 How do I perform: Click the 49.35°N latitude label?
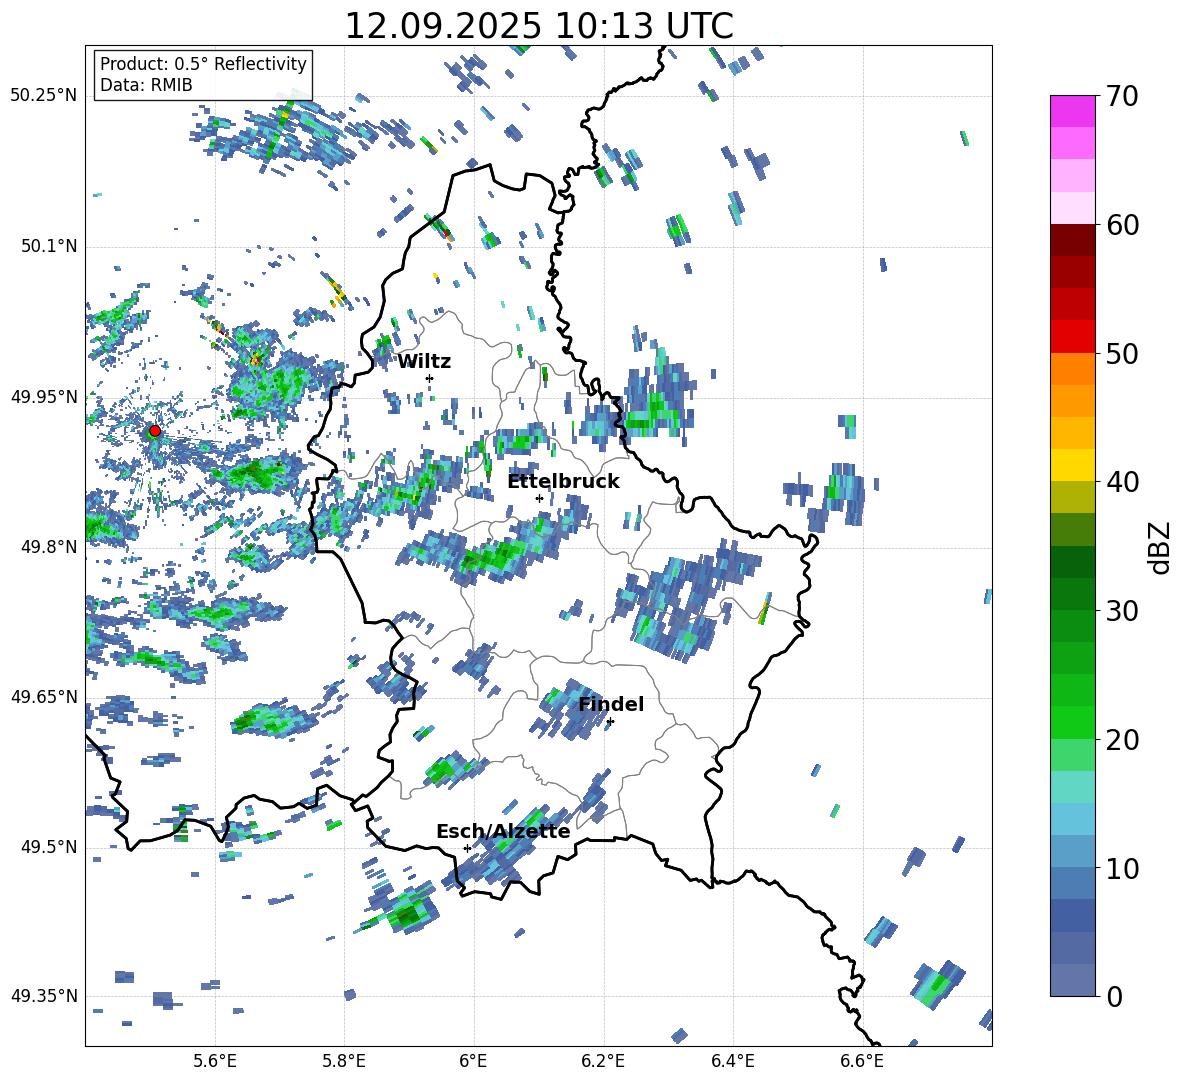click(x=44, y=996)
